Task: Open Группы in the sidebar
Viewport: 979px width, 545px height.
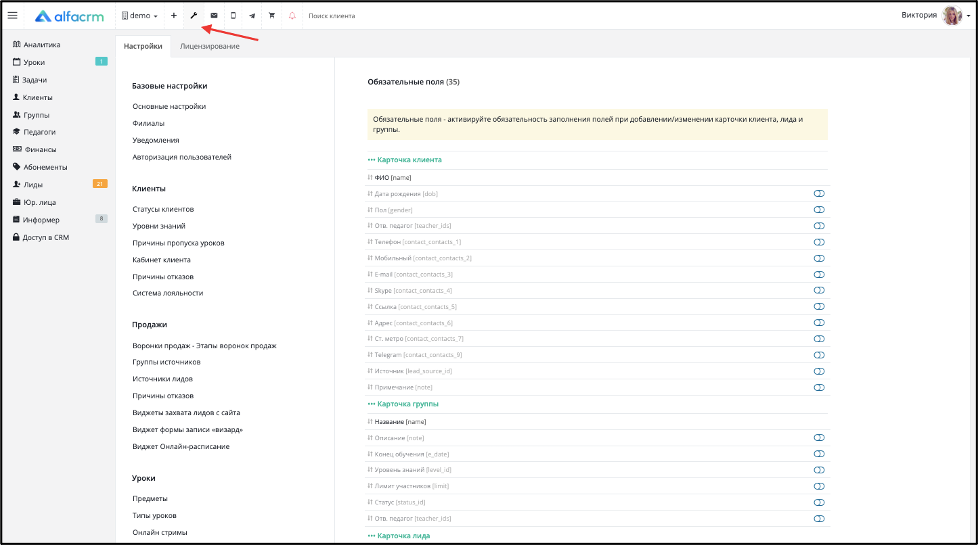Action: point(31,115)
